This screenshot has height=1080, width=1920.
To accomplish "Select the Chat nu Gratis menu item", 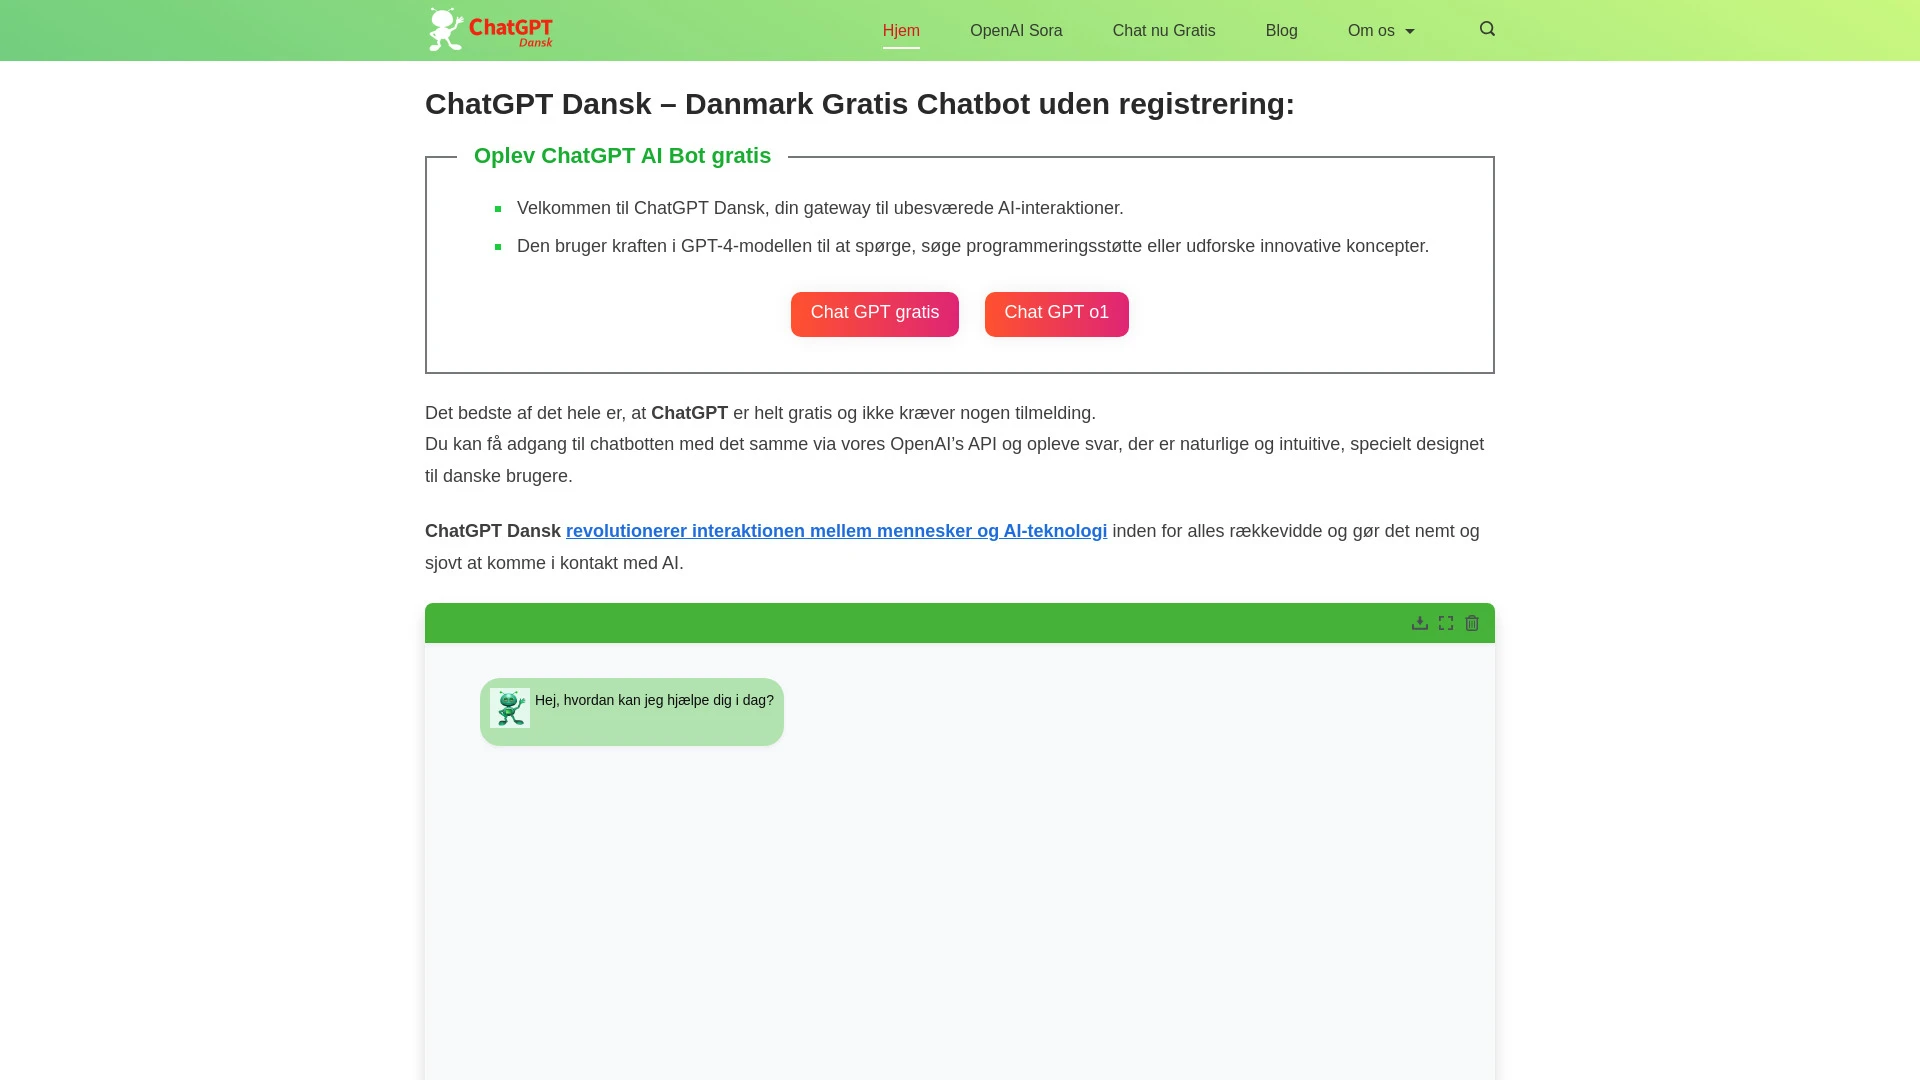I will [1163, 30].
